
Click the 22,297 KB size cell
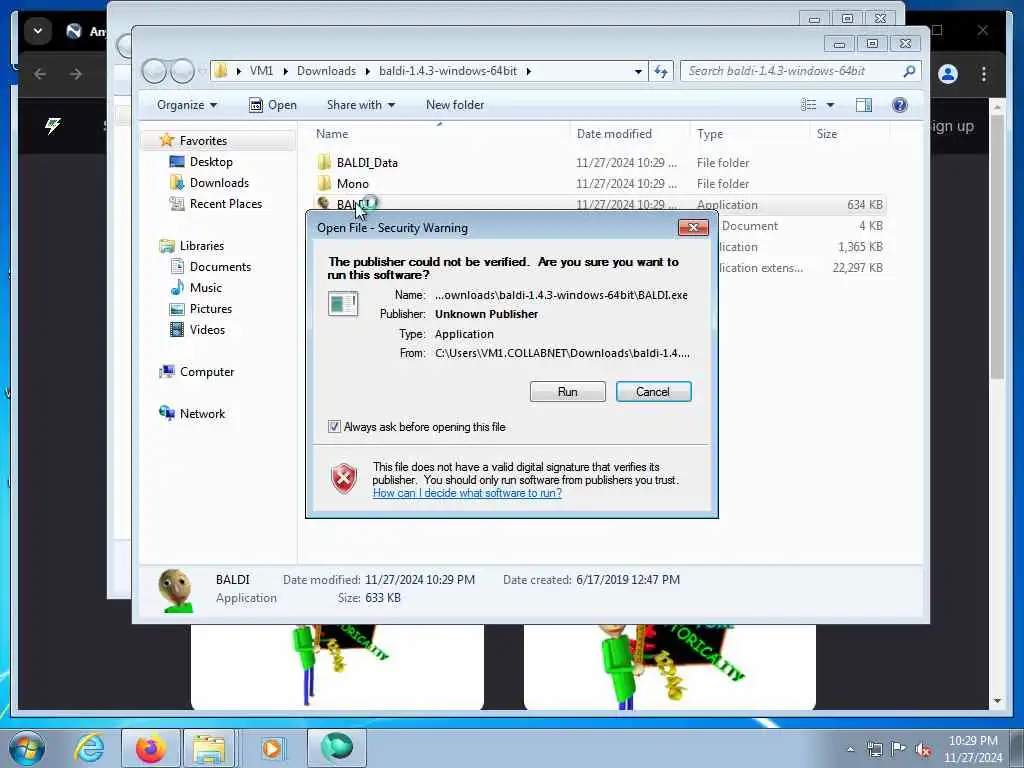[857, 268]
